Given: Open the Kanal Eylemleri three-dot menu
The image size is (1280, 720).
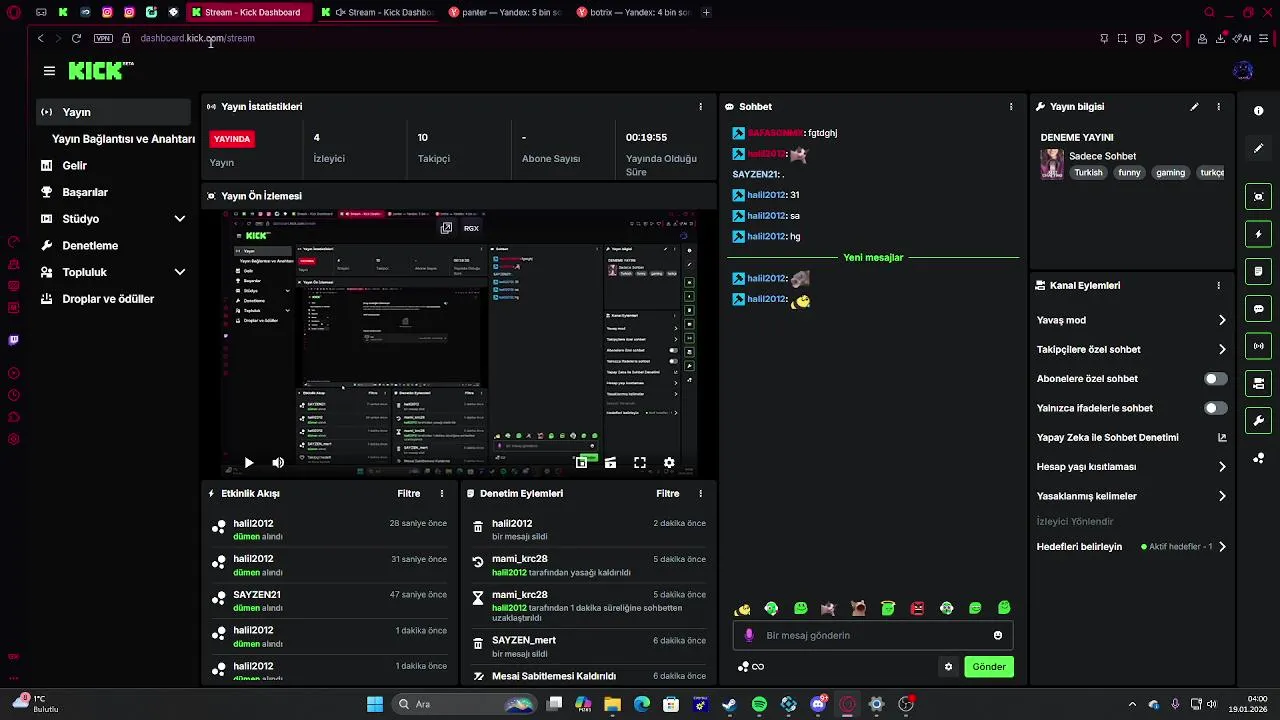Looking at the screenshot, I should point(1218,285).
